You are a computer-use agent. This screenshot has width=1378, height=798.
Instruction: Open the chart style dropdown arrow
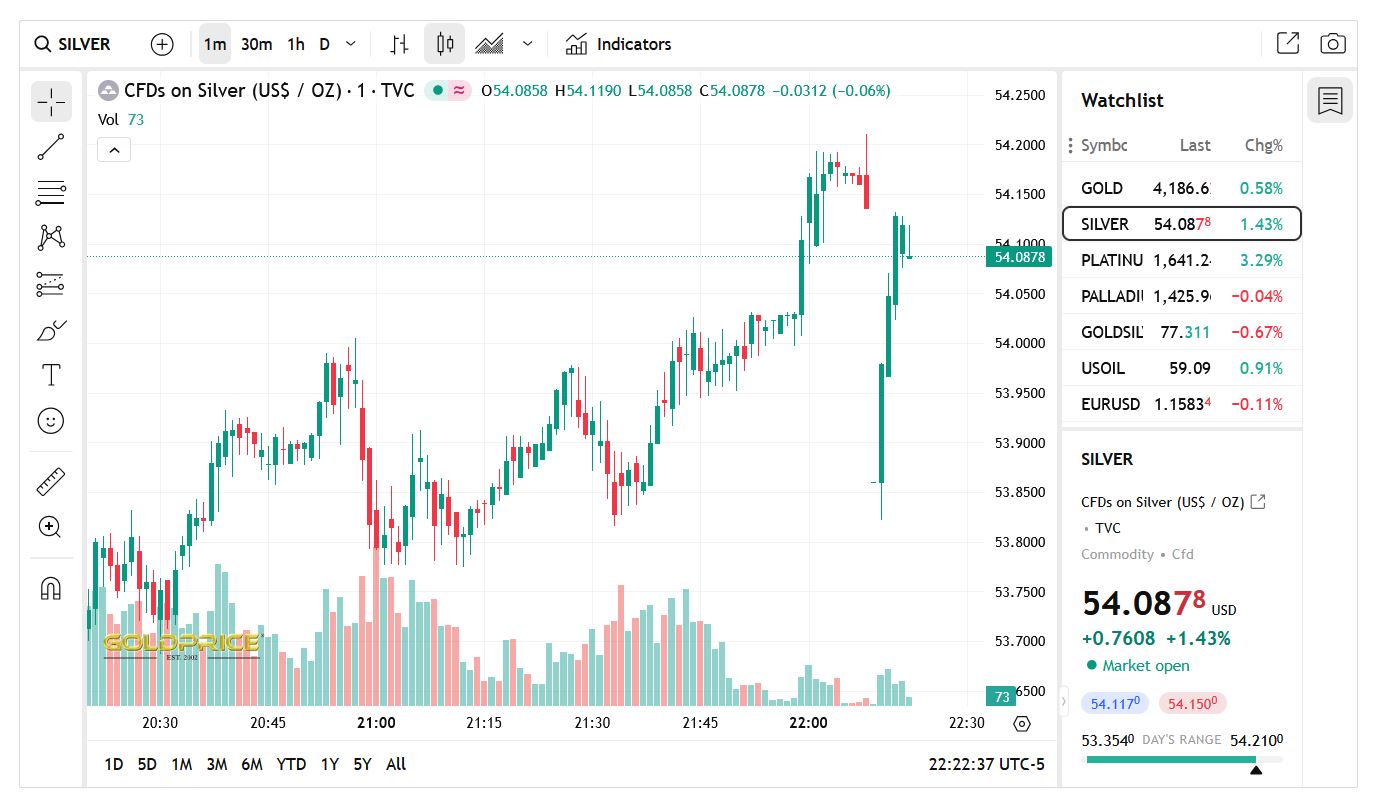528,44
